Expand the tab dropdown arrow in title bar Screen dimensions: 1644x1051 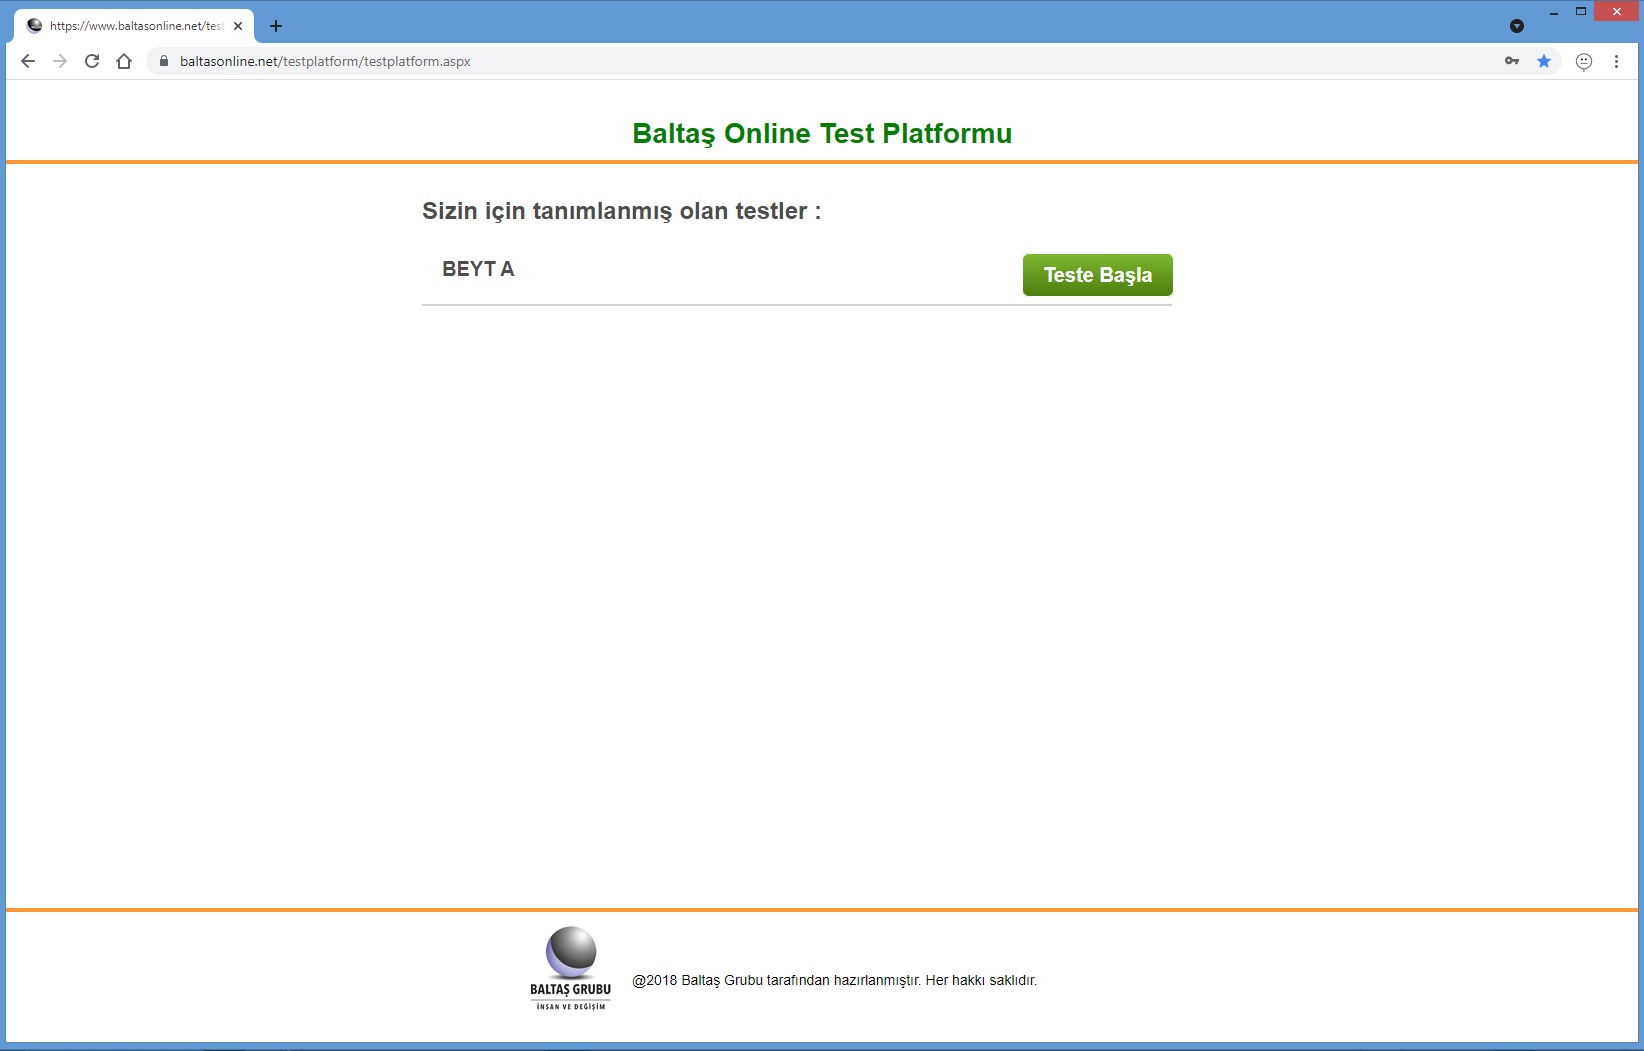[1517, 26]
